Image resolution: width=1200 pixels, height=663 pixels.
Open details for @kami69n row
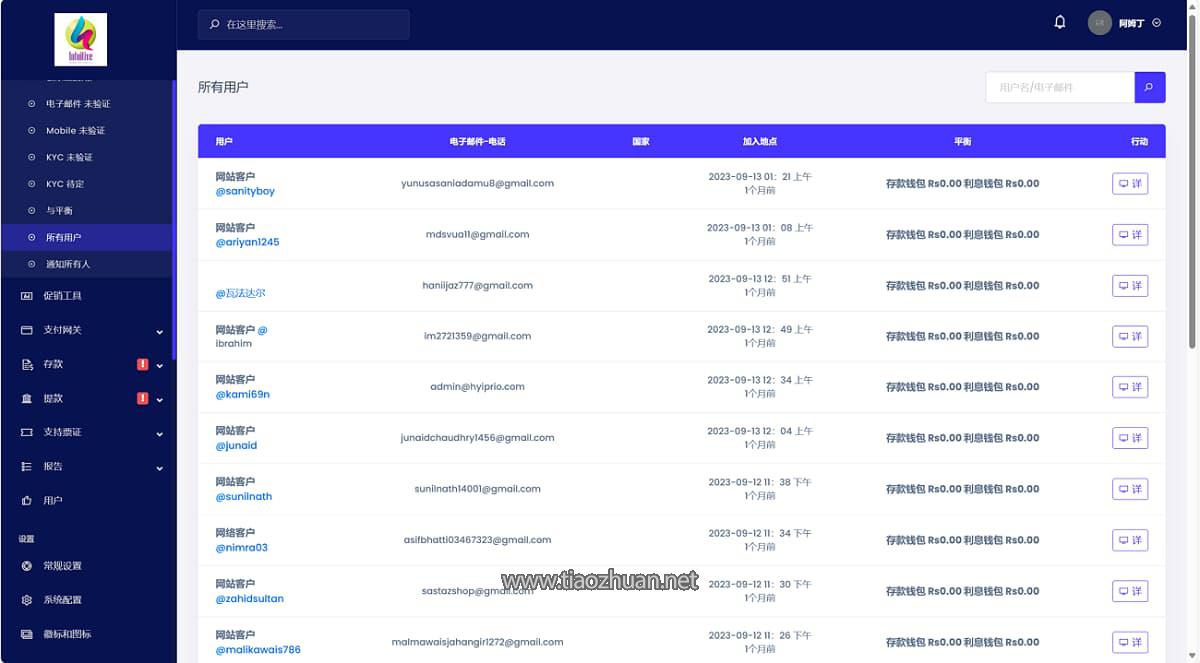[1130, 387]
